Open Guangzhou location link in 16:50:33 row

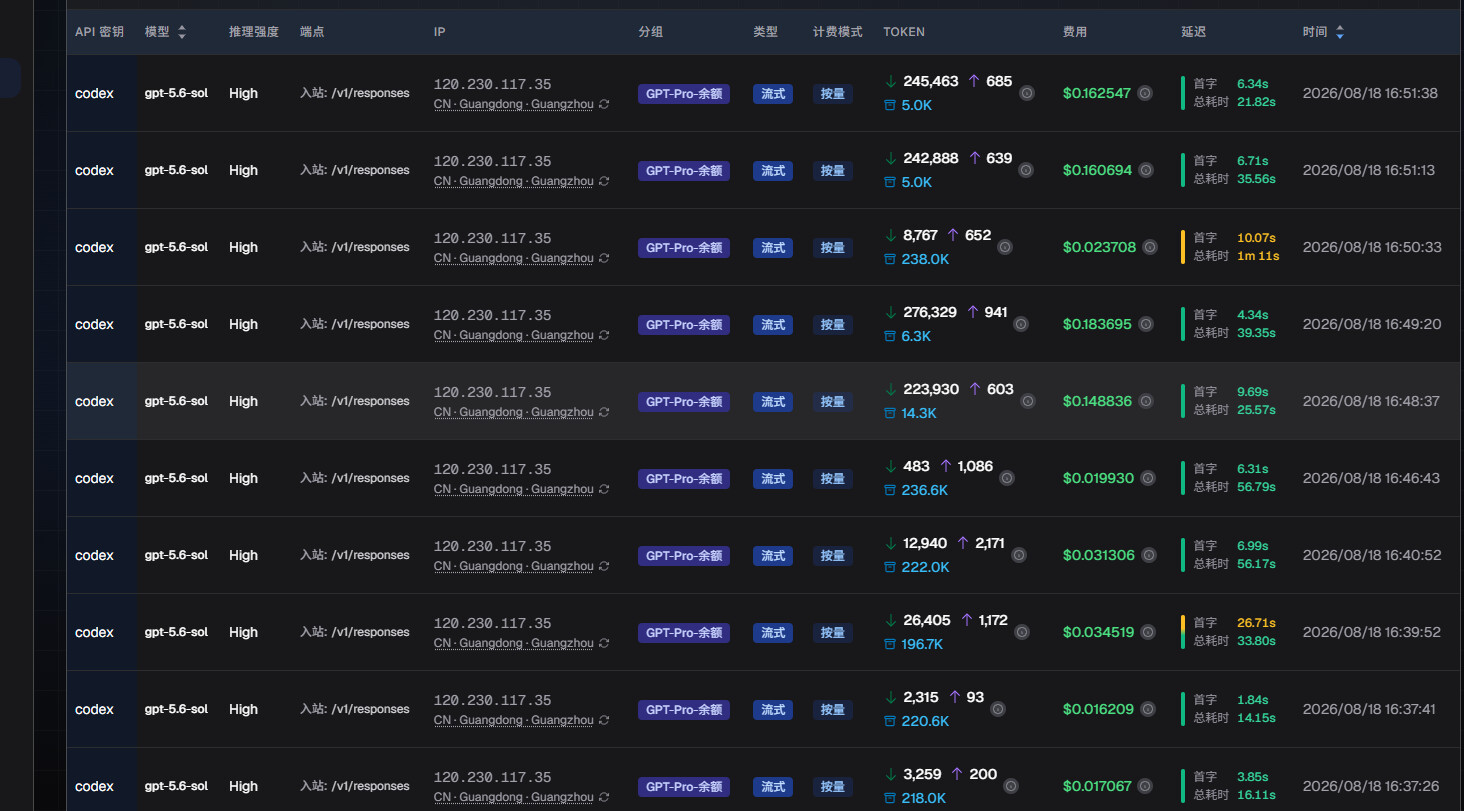(x=514, y=258)
